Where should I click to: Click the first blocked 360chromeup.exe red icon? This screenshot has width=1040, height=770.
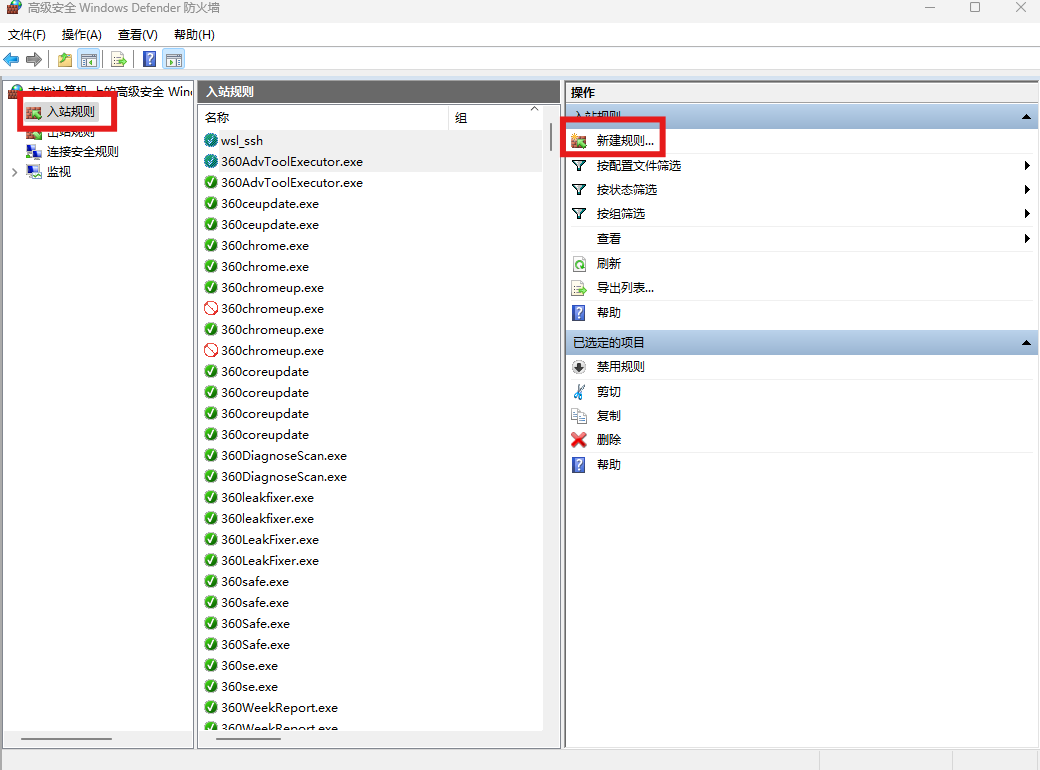(x=211, y=308)
